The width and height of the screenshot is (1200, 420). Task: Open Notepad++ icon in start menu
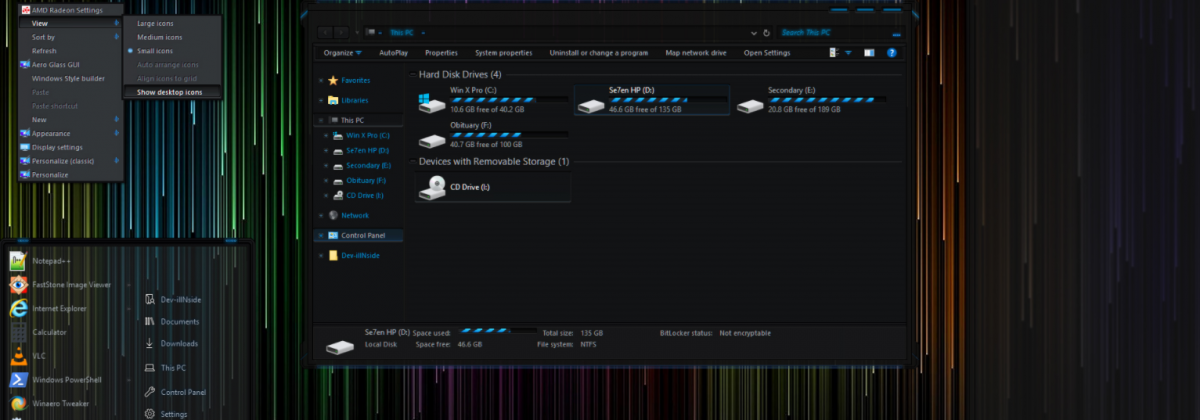coord(17,261)
